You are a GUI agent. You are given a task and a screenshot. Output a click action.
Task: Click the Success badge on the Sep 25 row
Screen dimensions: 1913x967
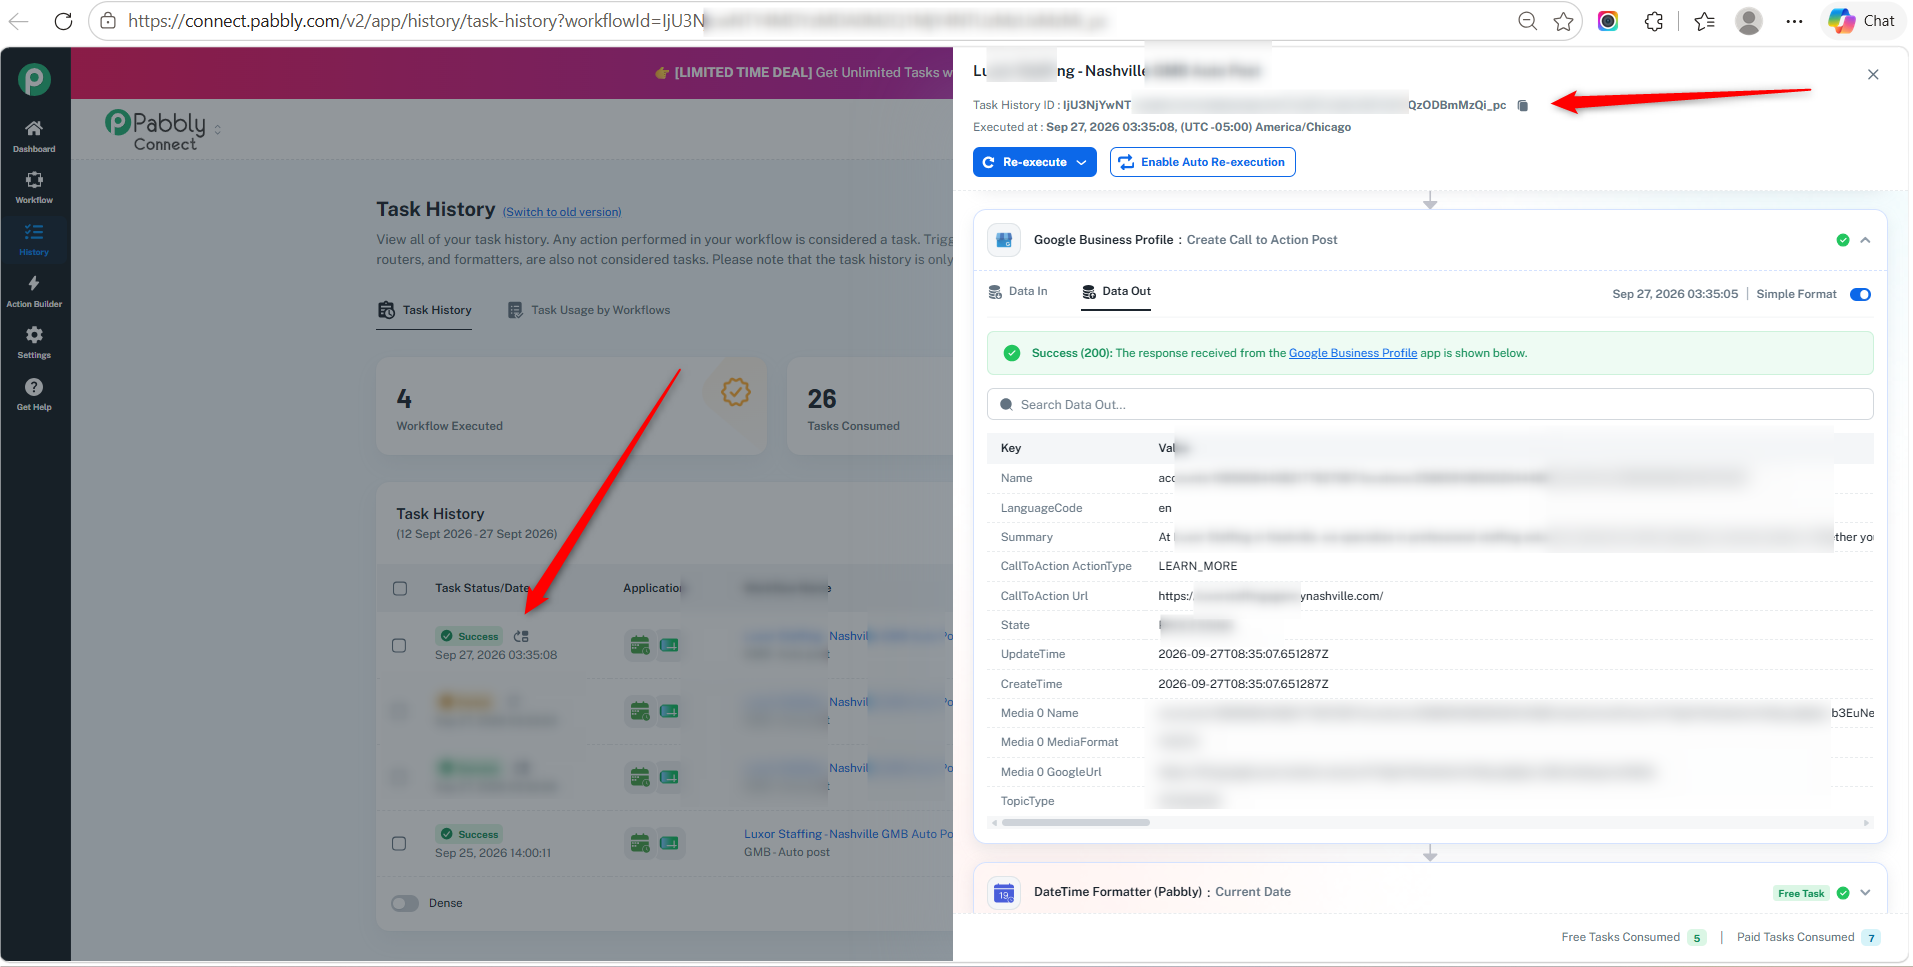click(x=469, y=834)
